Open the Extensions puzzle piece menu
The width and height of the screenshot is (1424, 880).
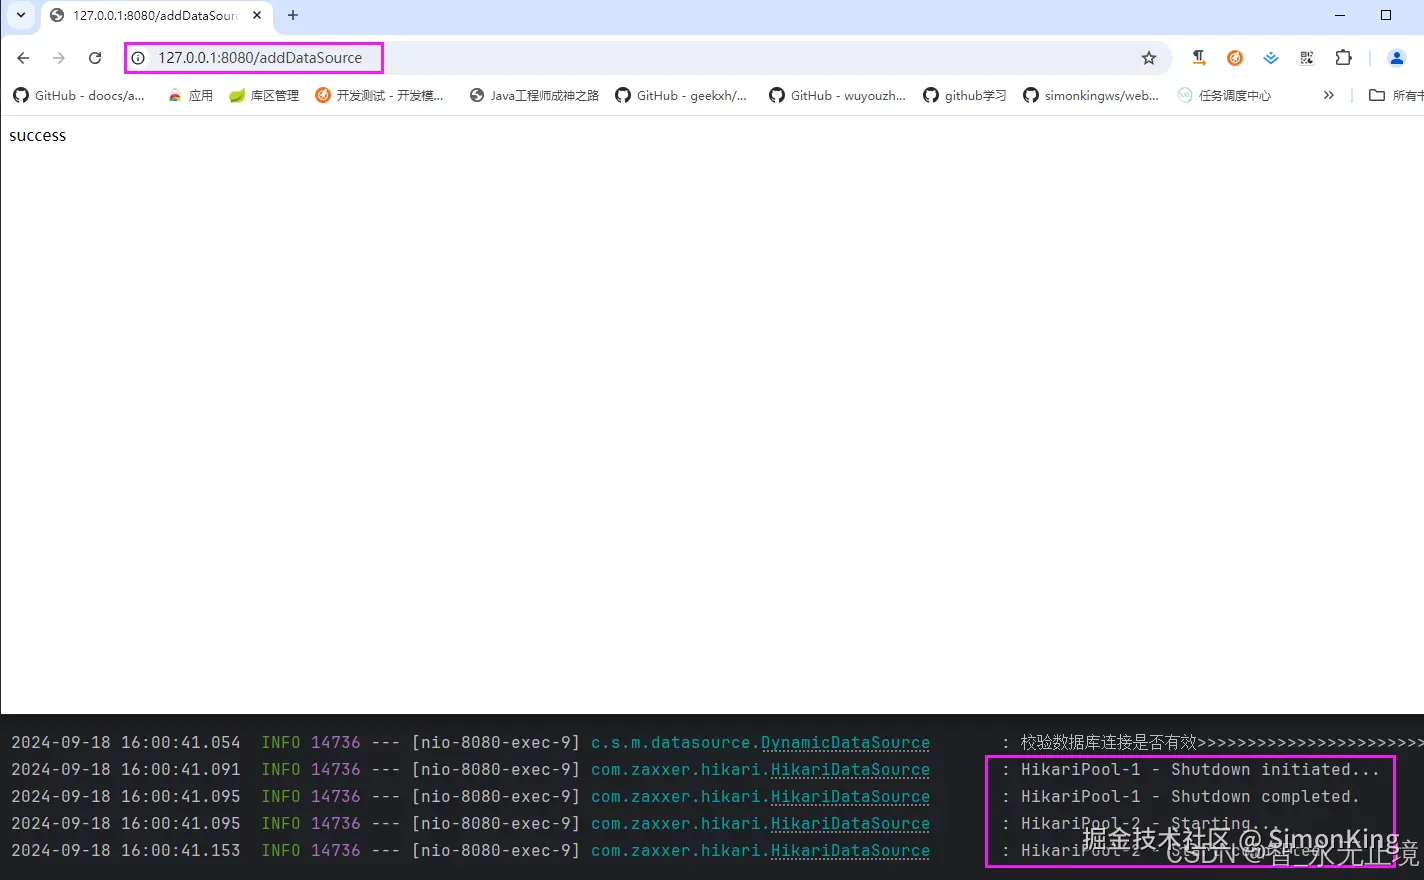1343,58
